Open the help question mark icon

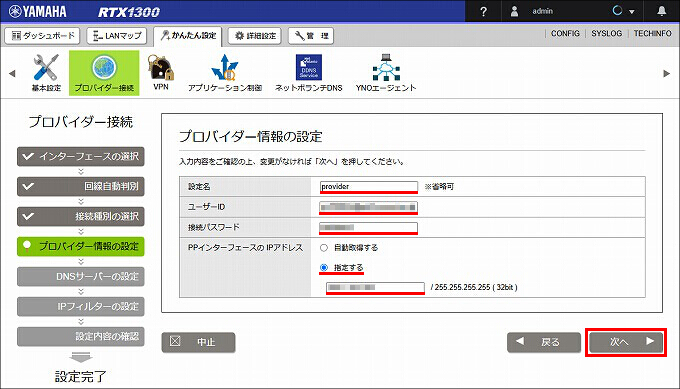tap(483, 12)
